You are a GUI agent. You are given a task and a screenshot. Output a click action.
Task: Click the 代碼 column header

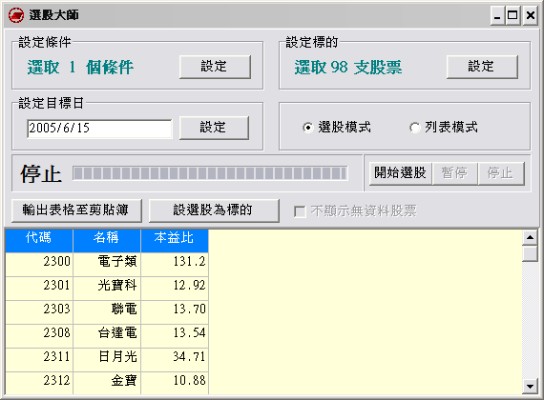click(x=39, y=240)
